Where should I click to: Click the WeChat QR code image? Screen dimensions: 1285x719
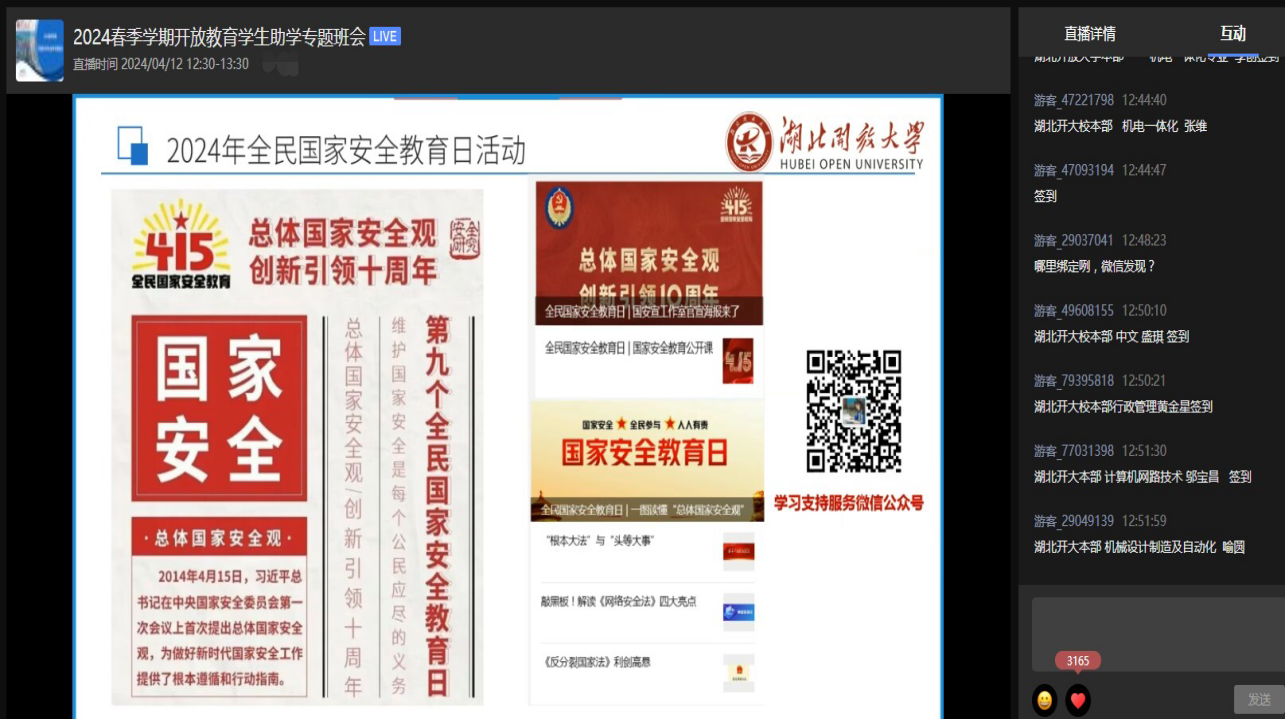[854, 411]
